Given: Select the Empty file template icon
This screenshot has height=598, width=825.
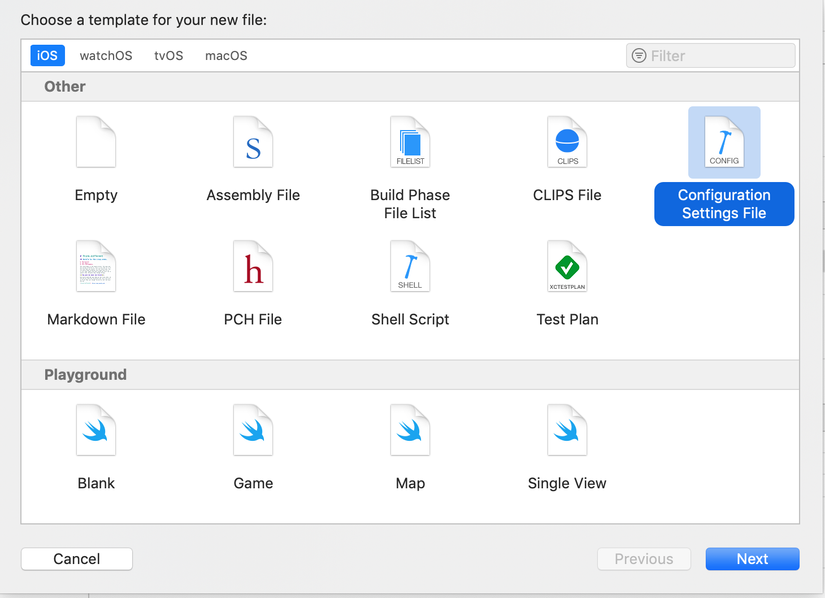Looking at the screenshot, I should 96,142.
